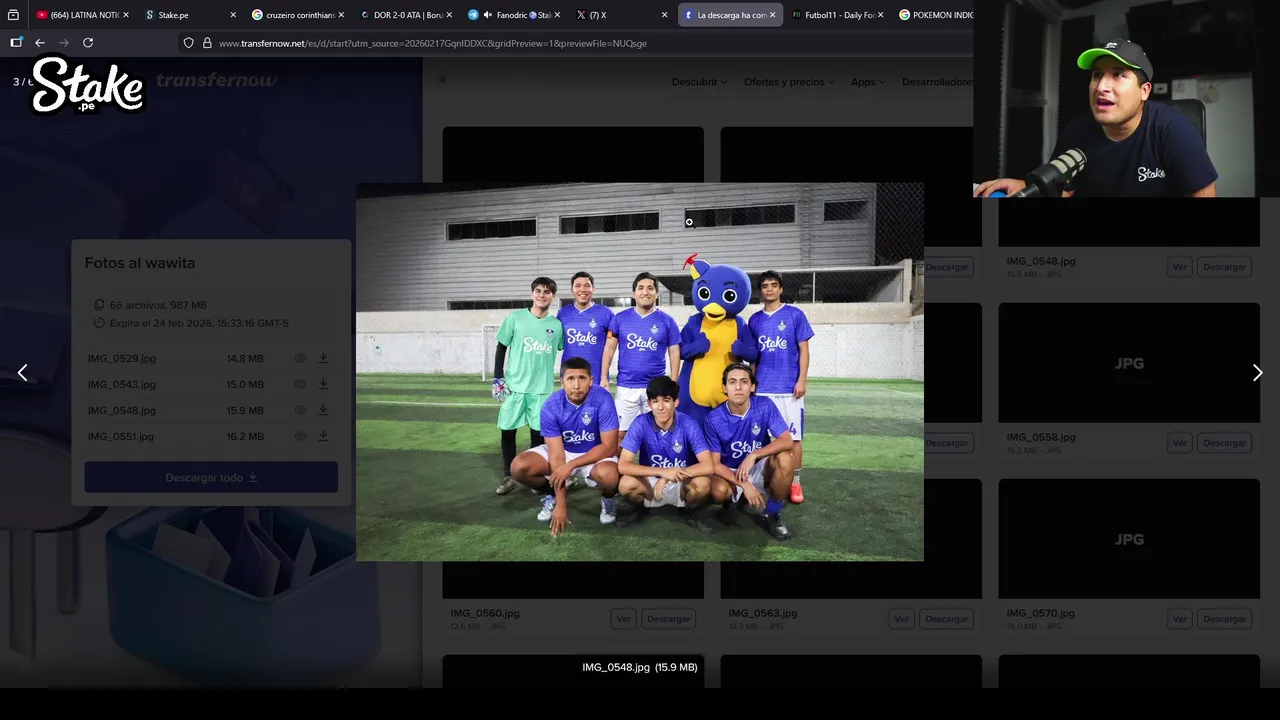Click Ver button for IMG_0548.jpg in grid
Screen dimensions: 1280x720
pyautogui.click(x=1179, y=267)
